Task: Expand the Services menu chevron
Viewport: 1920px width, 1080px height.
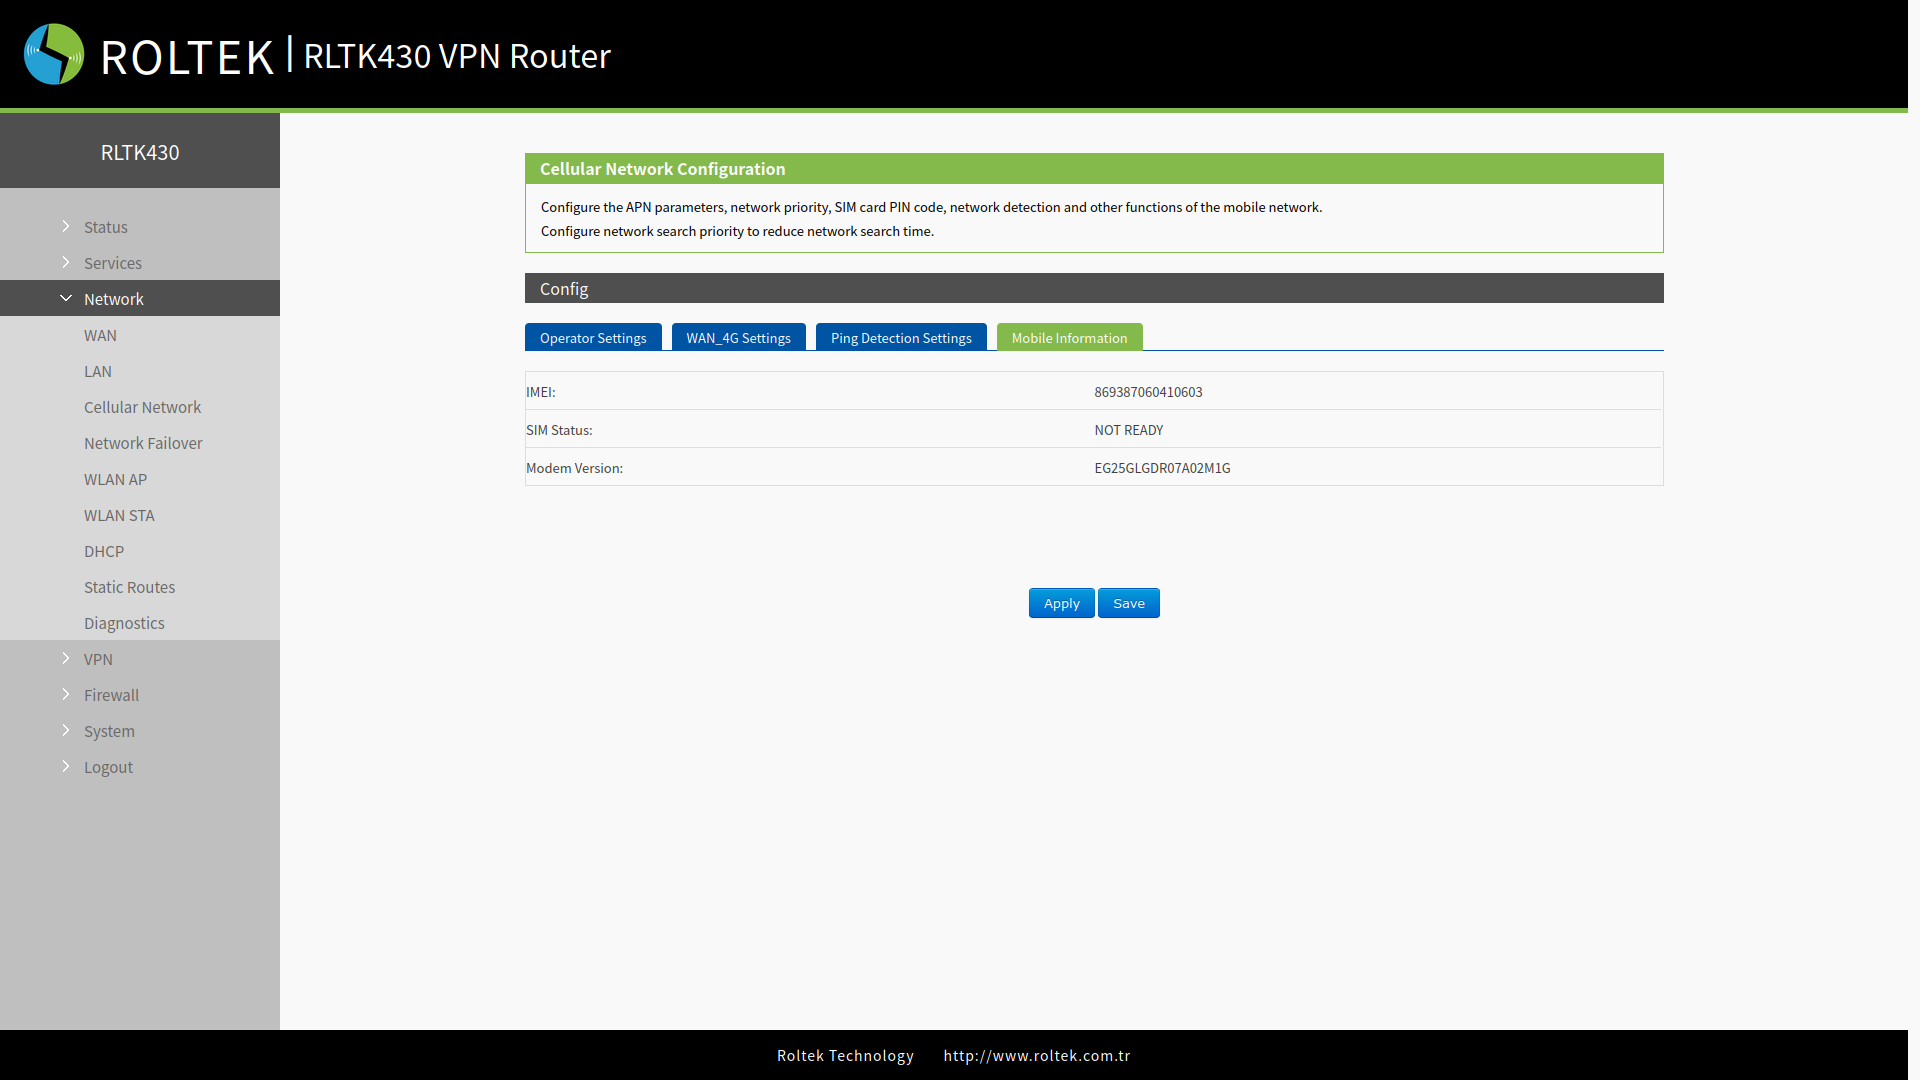Action: (x=66, y=262)
